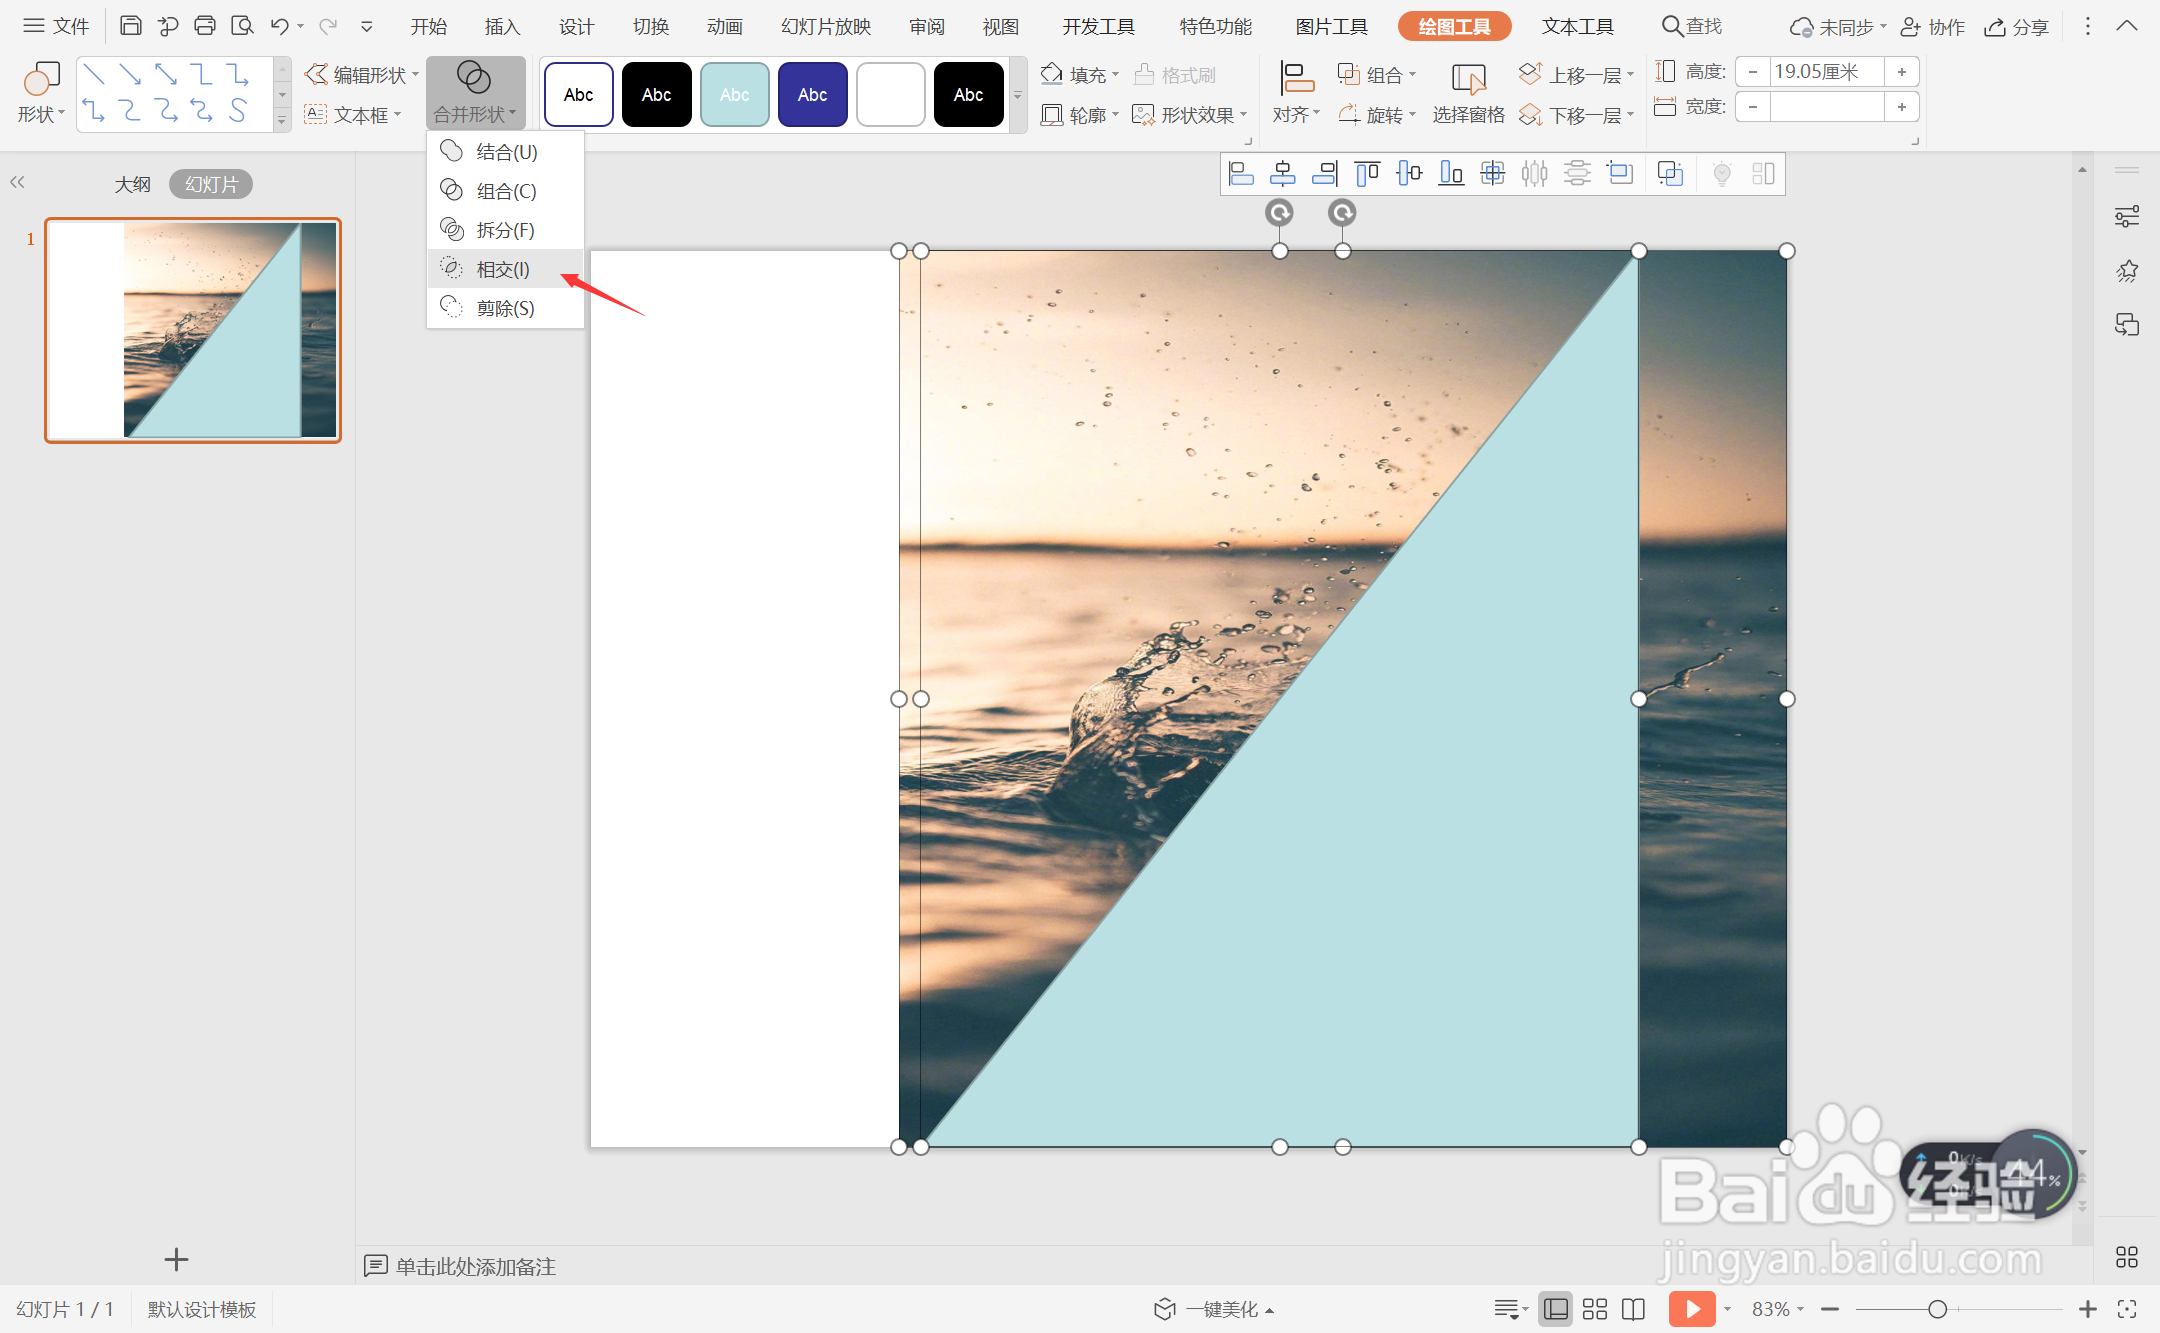Collapse the ribbon with the chevron
Image resolution: width=2160 pixels, height=1333 pixels.
pyautogui.click(x=2127, y=26)
